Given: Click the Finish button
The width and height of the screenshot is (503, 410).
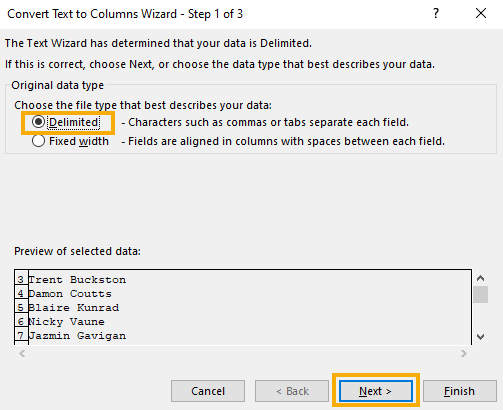Looking at the screenshot, I should click(x=460, y=391).
